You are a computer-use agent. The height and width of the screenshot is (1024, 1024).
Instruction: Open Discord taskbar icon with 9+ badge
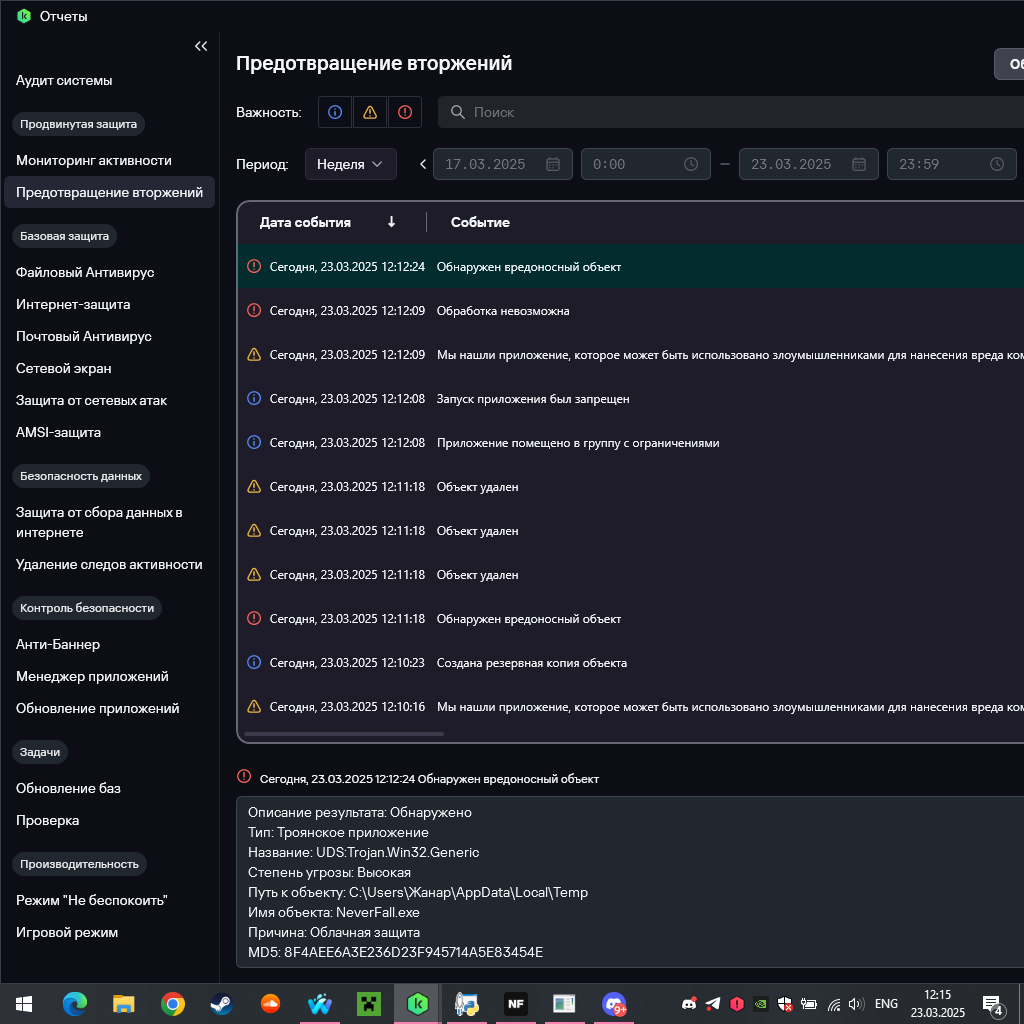click(x=613, y=1004)
